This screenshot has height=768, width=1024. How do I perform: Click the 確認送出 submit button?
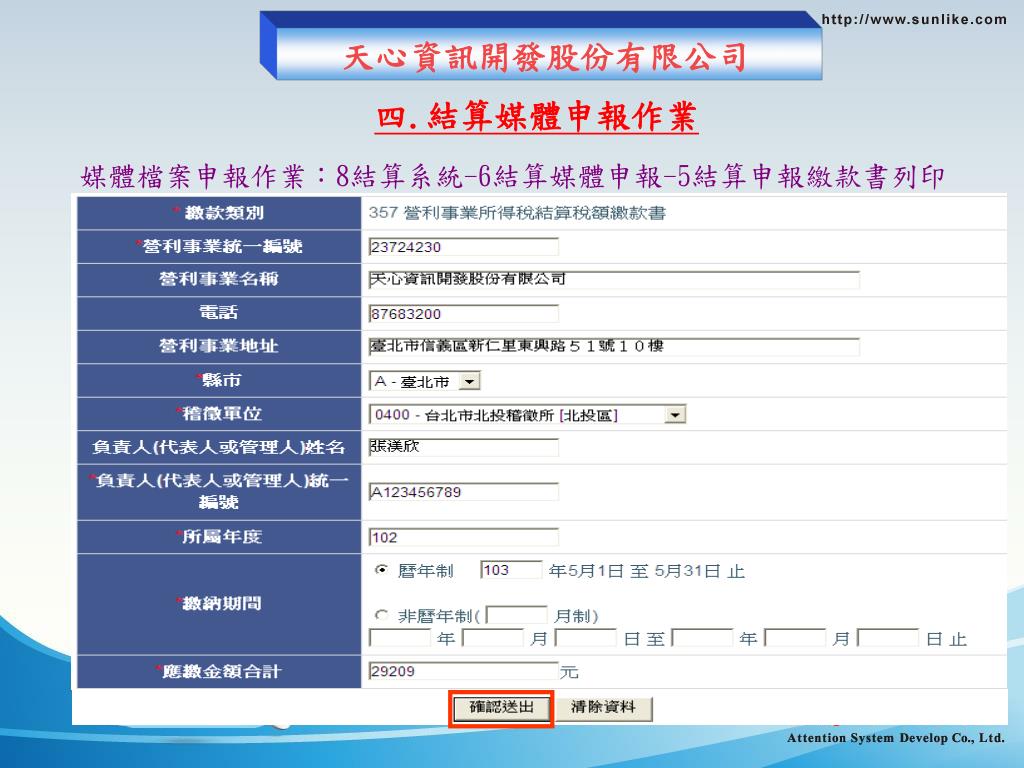point(501,708)
